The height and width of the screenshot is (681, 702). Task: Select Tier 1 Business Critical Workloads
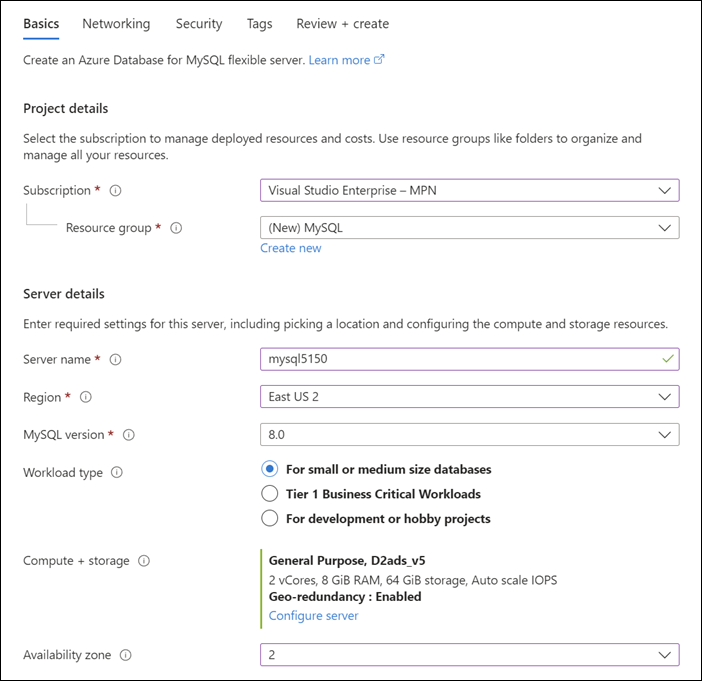pos(269,494)
